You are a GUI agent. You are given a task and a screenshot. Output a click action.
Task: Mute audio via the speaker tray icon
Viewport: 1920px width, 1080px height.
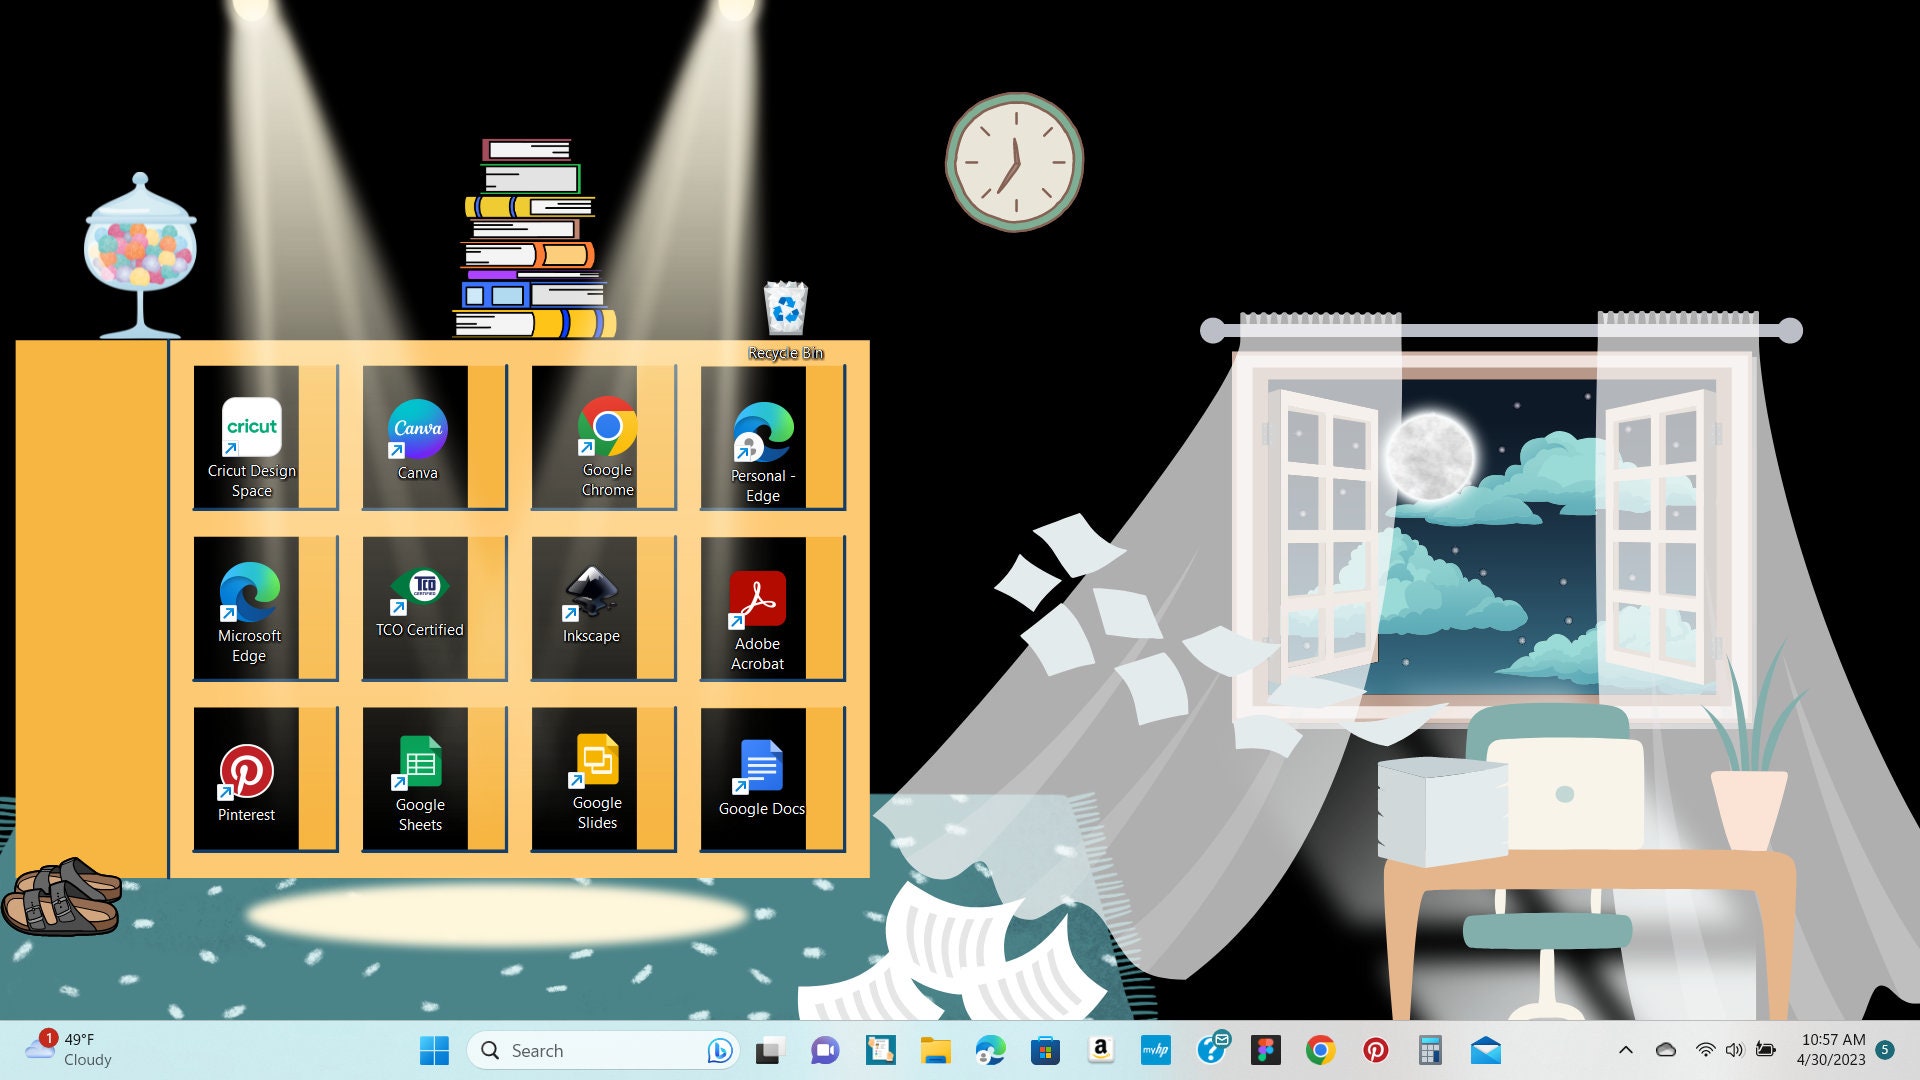coord(1733,1050)
